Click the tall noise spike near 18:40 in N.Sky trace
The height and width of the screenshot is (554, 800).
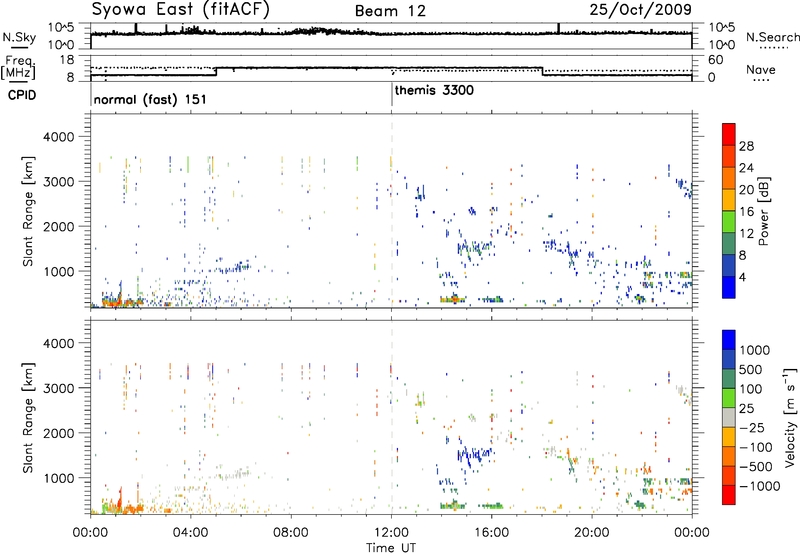(x=559, y=28)
